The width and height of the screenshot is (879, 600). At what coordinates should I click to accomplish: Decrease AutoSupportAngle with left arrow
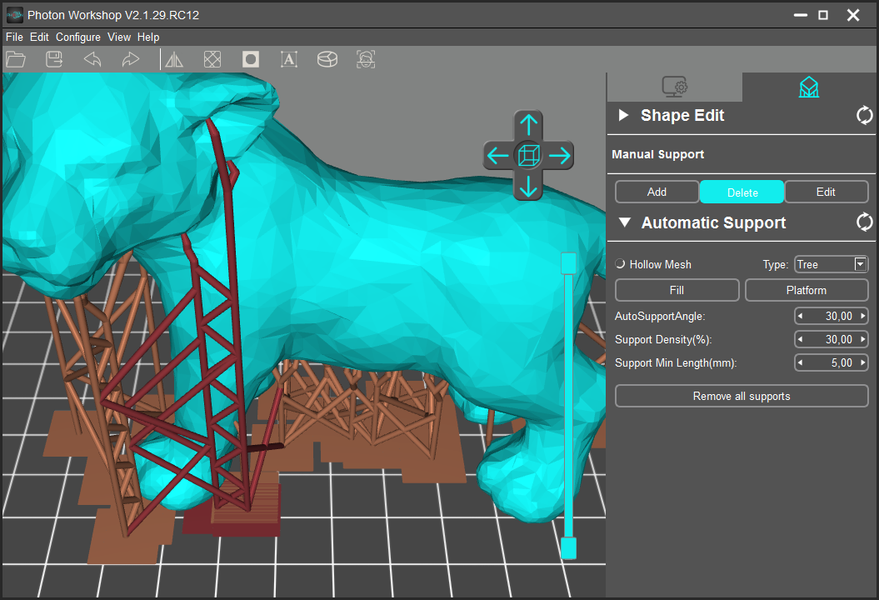point(801,316)
